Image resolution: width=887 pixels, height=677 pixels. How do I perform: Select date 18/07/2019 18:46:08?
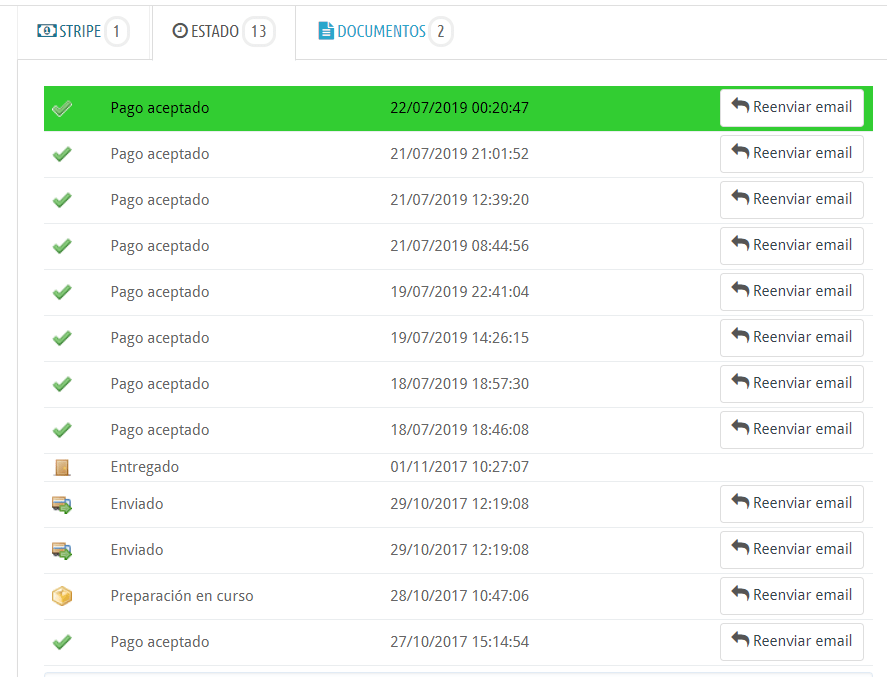coord(459,430)
